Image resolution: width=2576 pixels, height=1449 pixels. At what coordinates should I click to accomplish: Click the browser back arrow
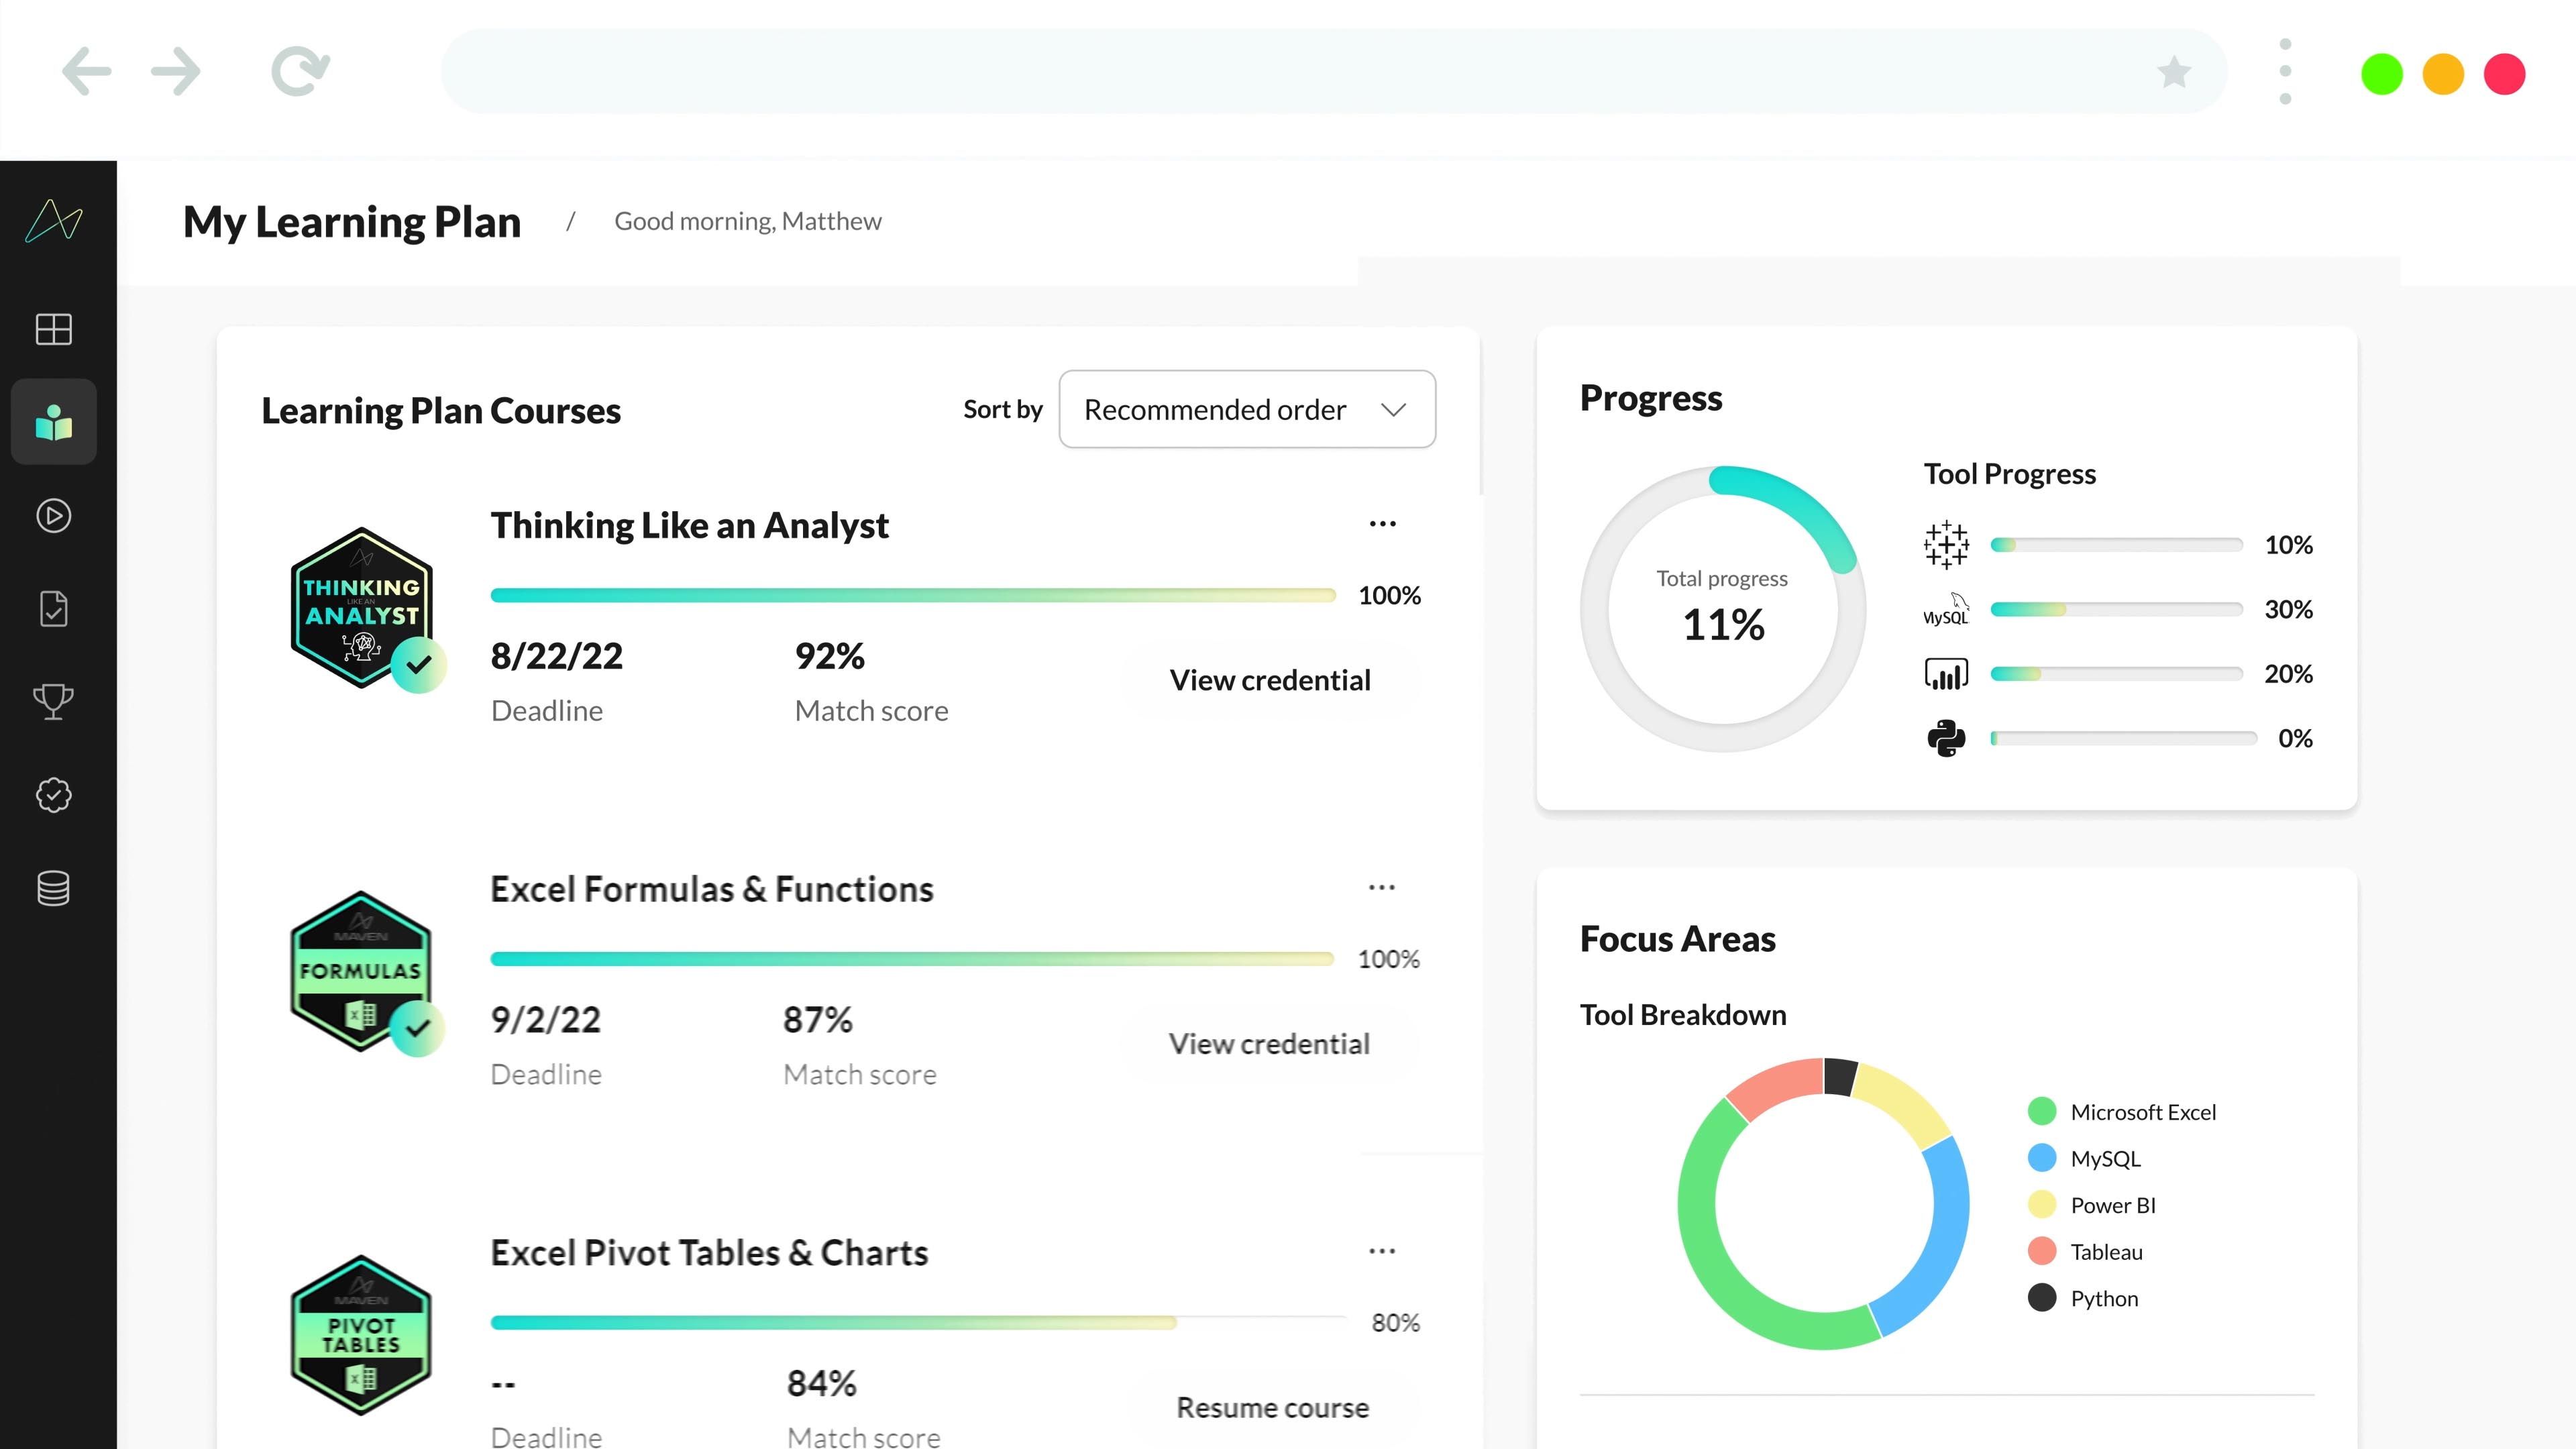[86, 71]
